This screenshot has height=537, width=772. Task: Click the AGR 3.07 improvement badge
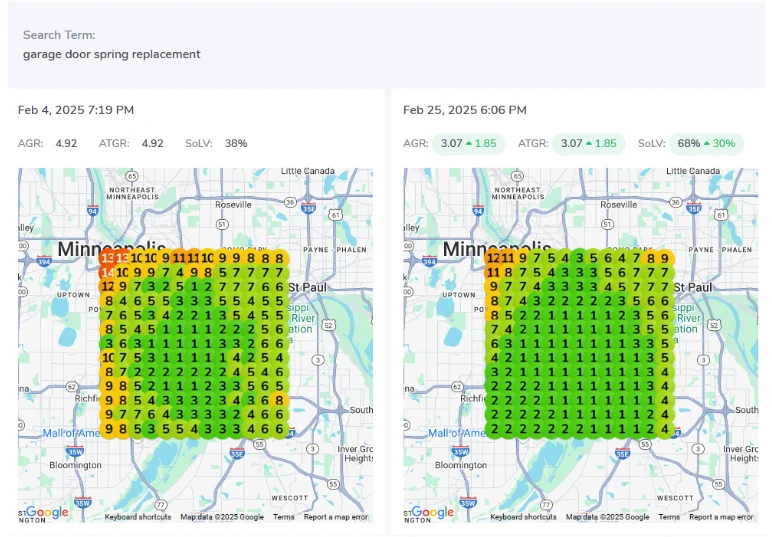point(469,144)
